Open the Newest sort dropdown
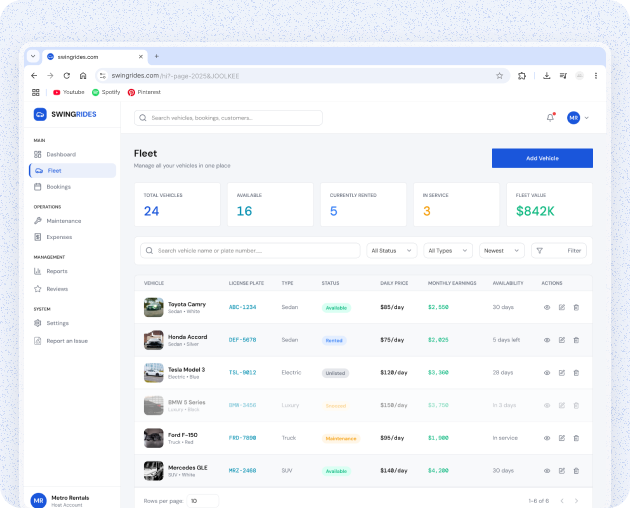 point(502,250)
